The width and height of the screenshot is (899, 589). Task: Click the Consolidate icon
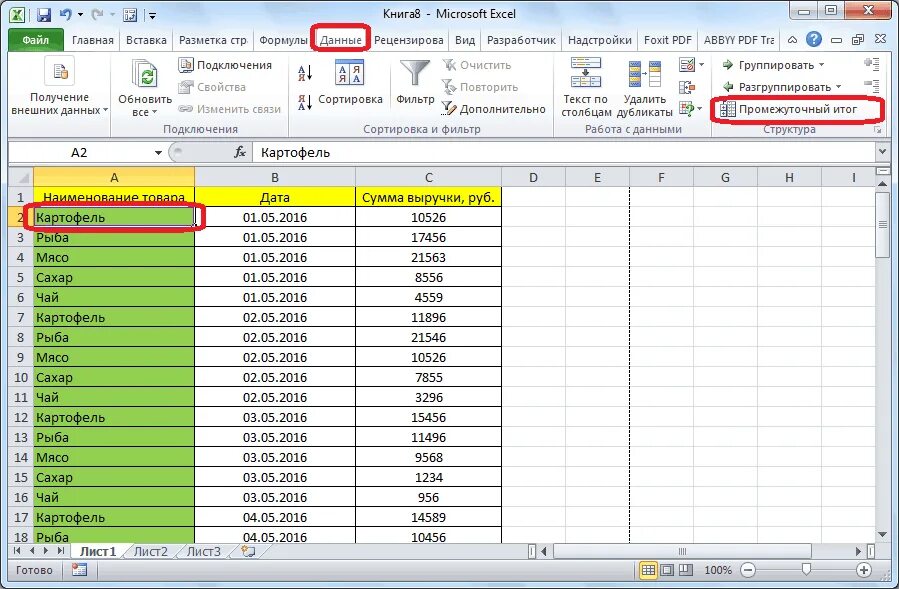[x=687, y=87]
